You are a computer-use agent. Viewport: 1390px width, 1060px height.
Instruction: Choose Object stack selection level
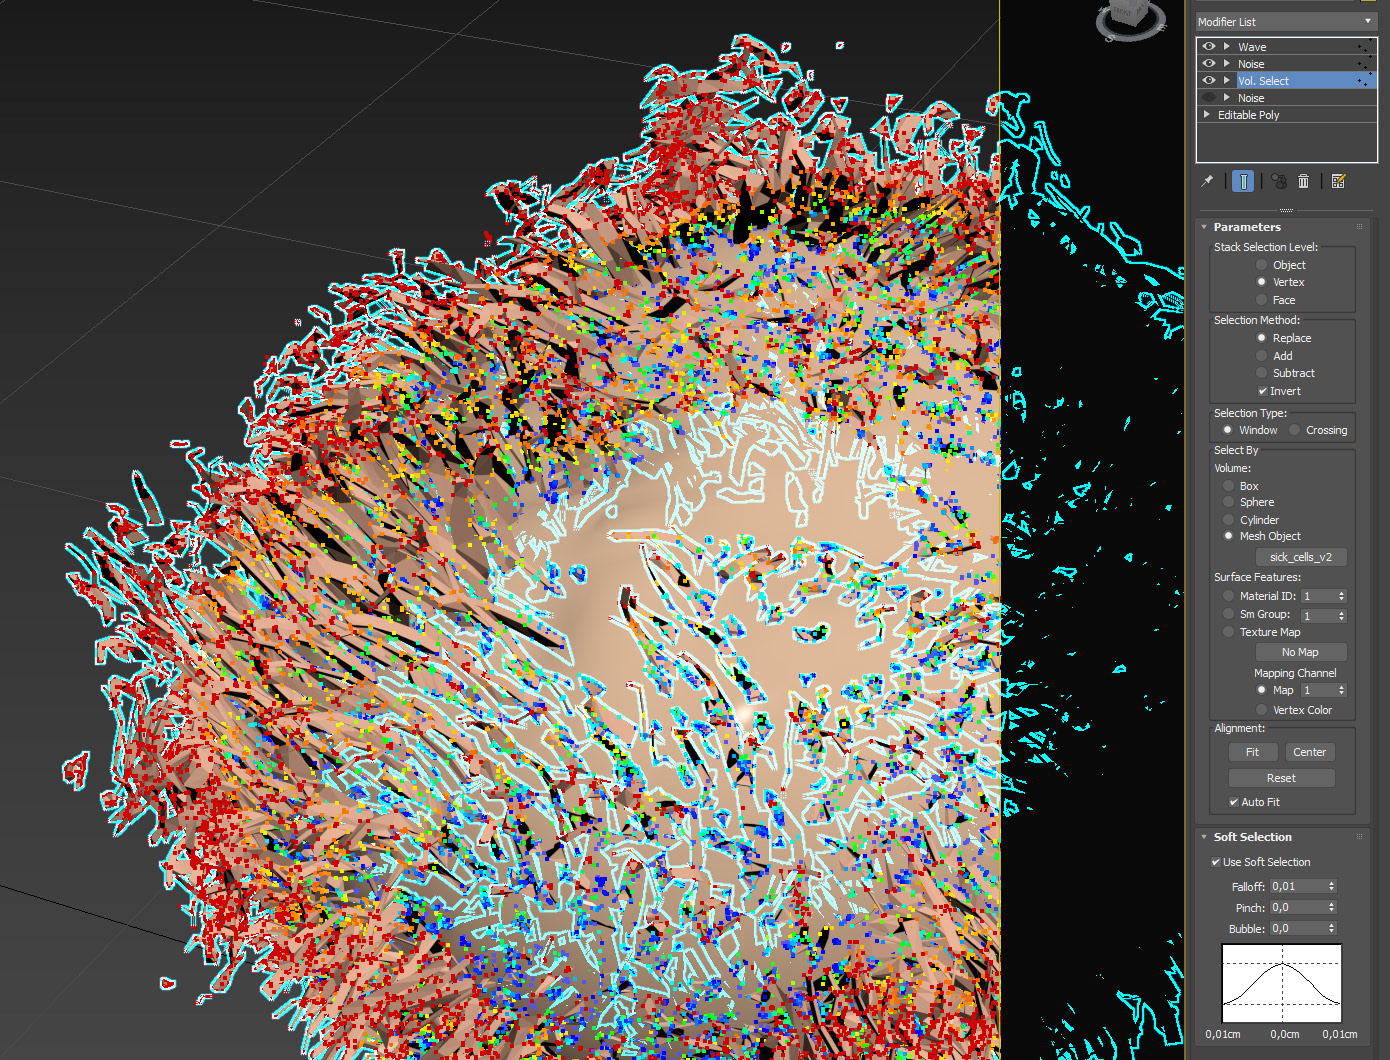coord(1262,265)
